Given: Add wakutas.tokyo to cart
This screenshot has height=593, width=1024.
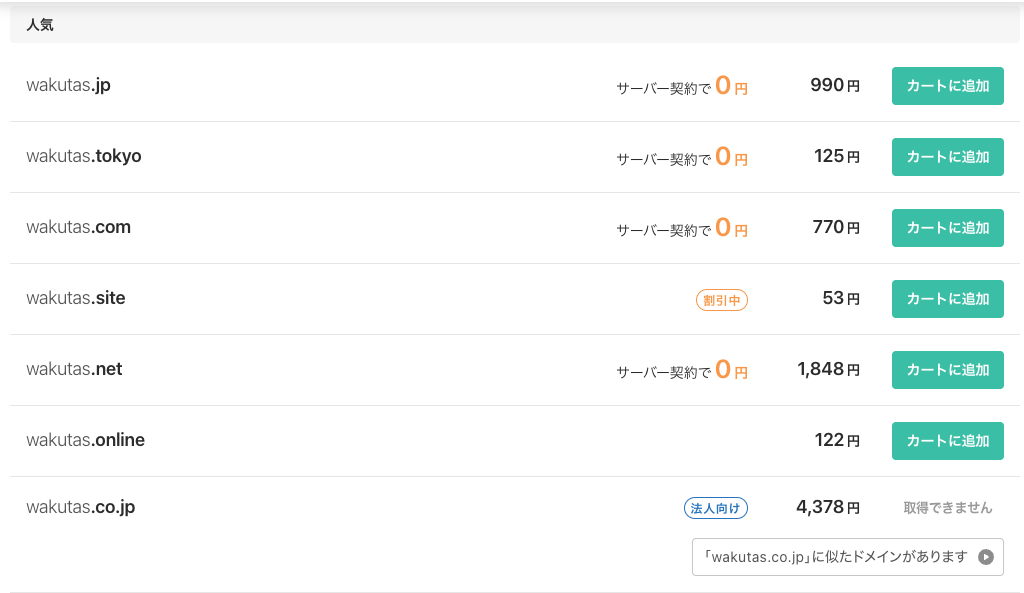Looking at the screenshot, I should (x=947, y=157).
